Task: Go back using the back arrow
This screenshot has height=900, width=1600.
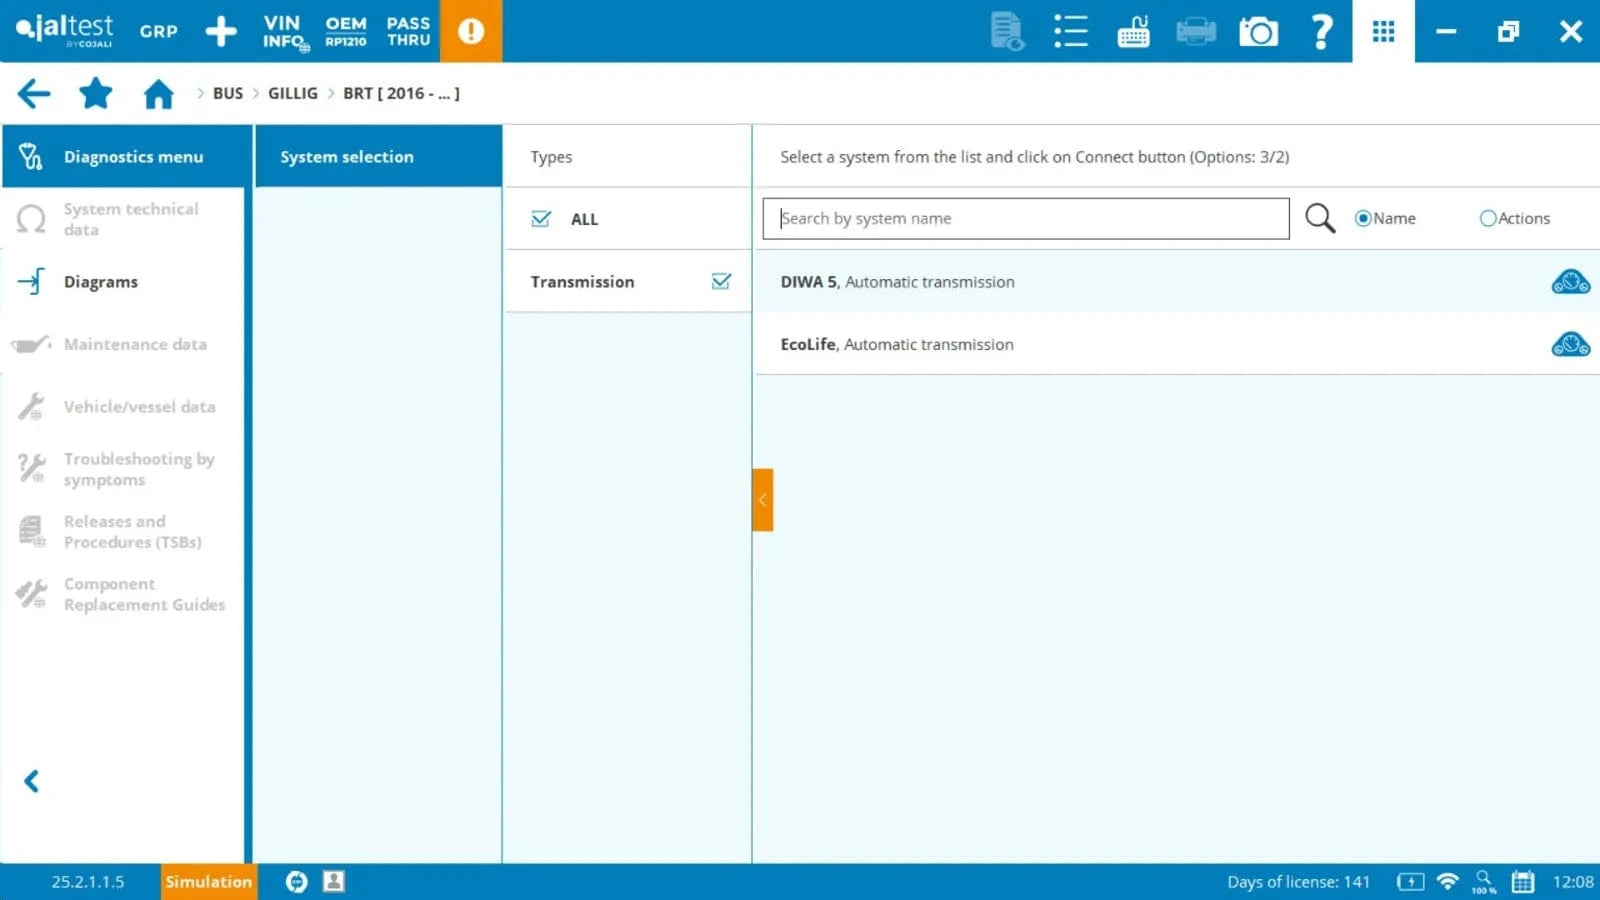Action: tap(34, 94)
